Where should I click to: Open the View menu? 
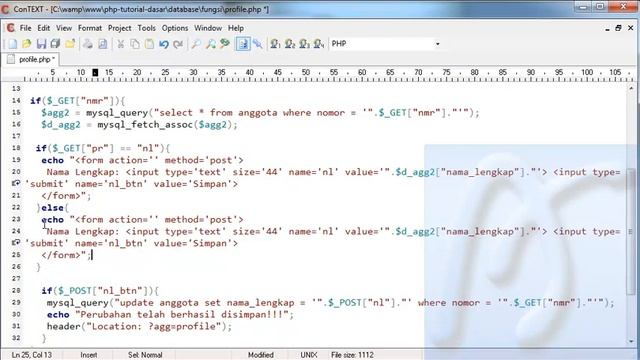coord(64,28)
